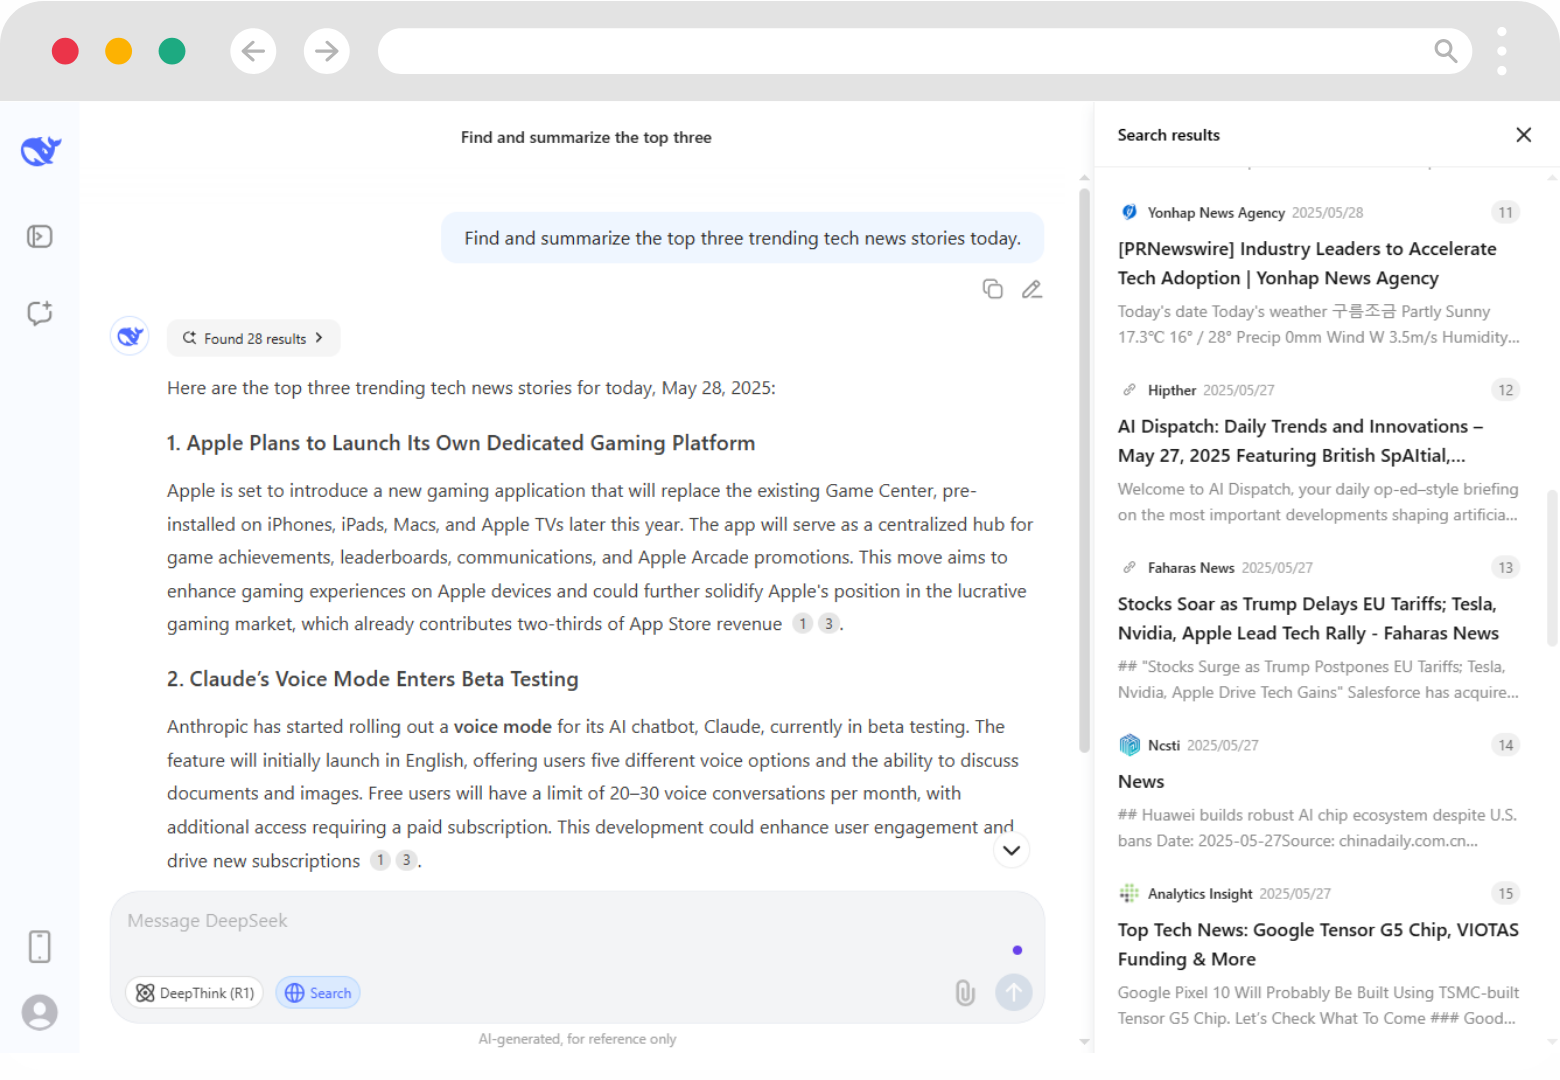Click the chat title Find and summarize the top three
The image size is (1560, 1080).
click(586, 137)
